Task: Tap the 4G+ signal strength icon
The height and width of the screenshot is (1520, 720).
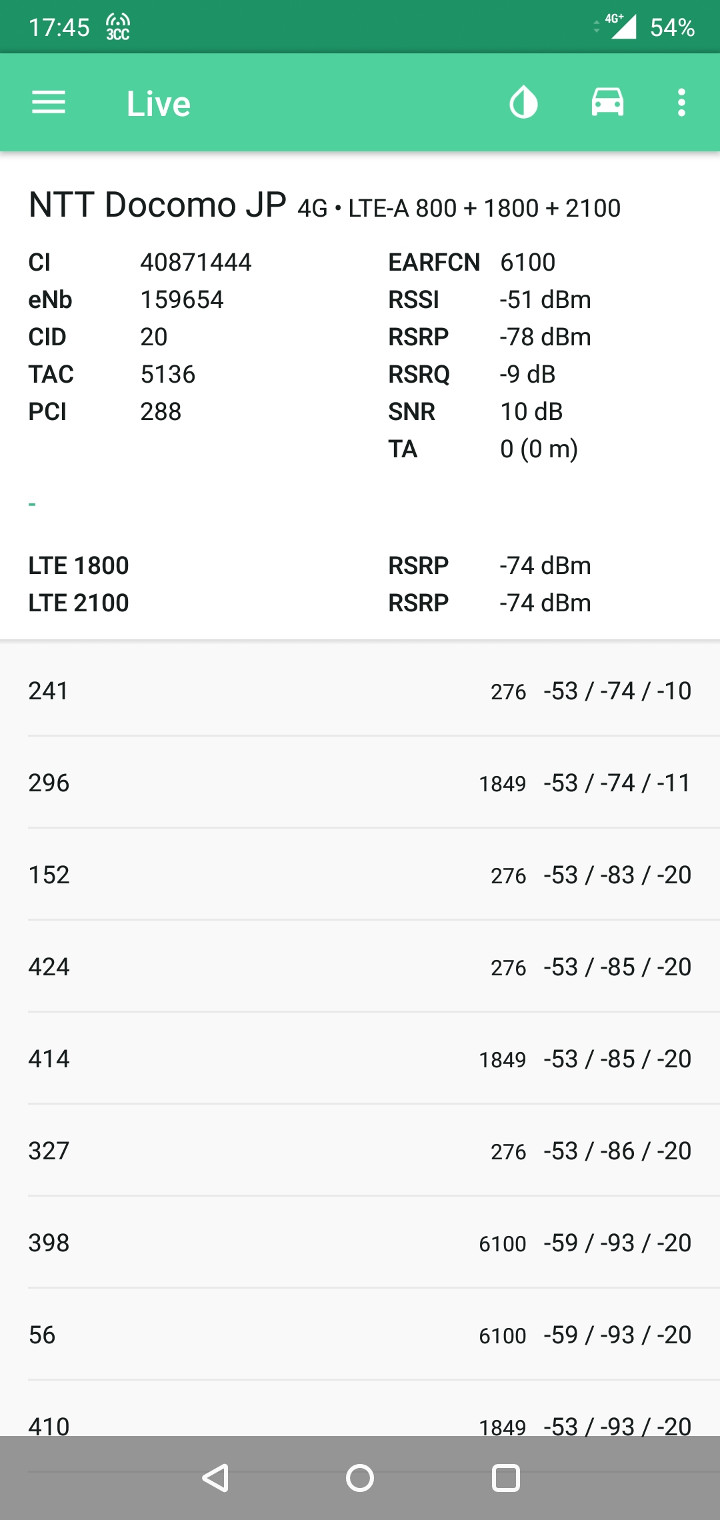Action: point(620,27)
